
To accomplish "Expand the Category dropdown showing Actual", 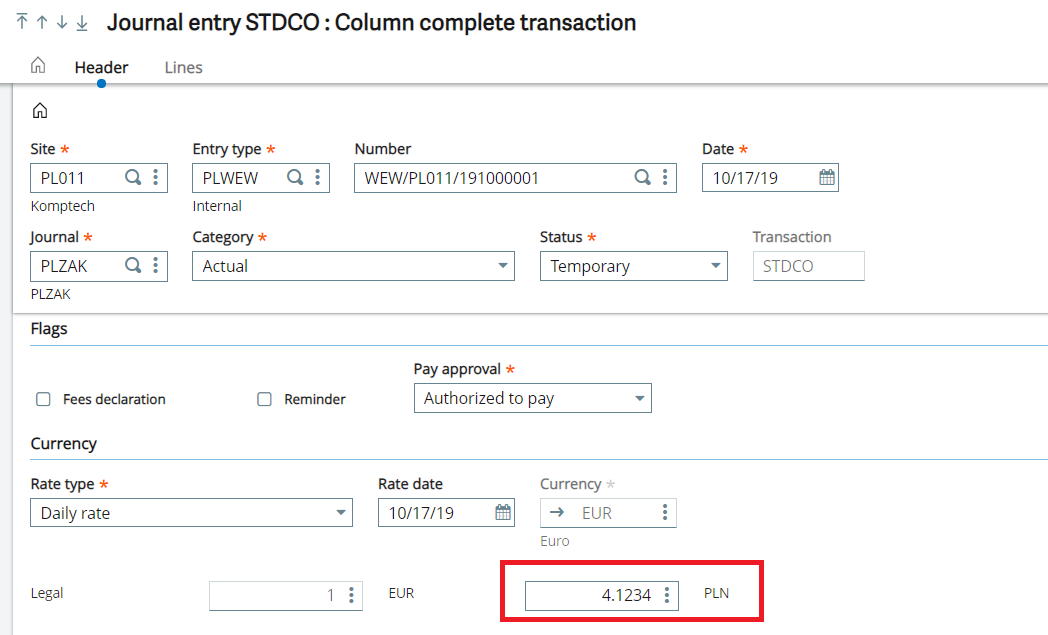I will click(x=353, y=266).
